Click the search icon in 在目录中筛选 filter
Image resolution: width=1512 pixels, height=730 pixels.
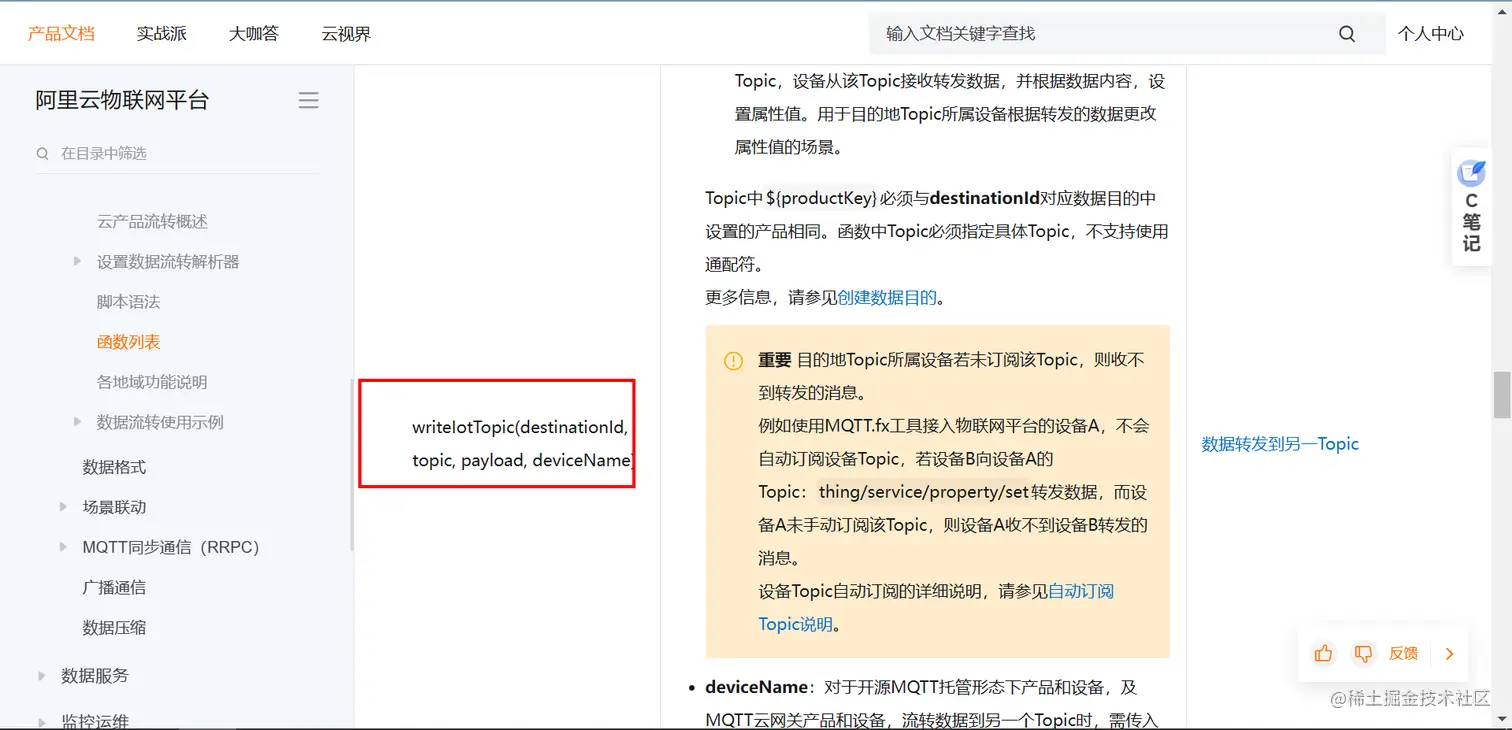43,154
